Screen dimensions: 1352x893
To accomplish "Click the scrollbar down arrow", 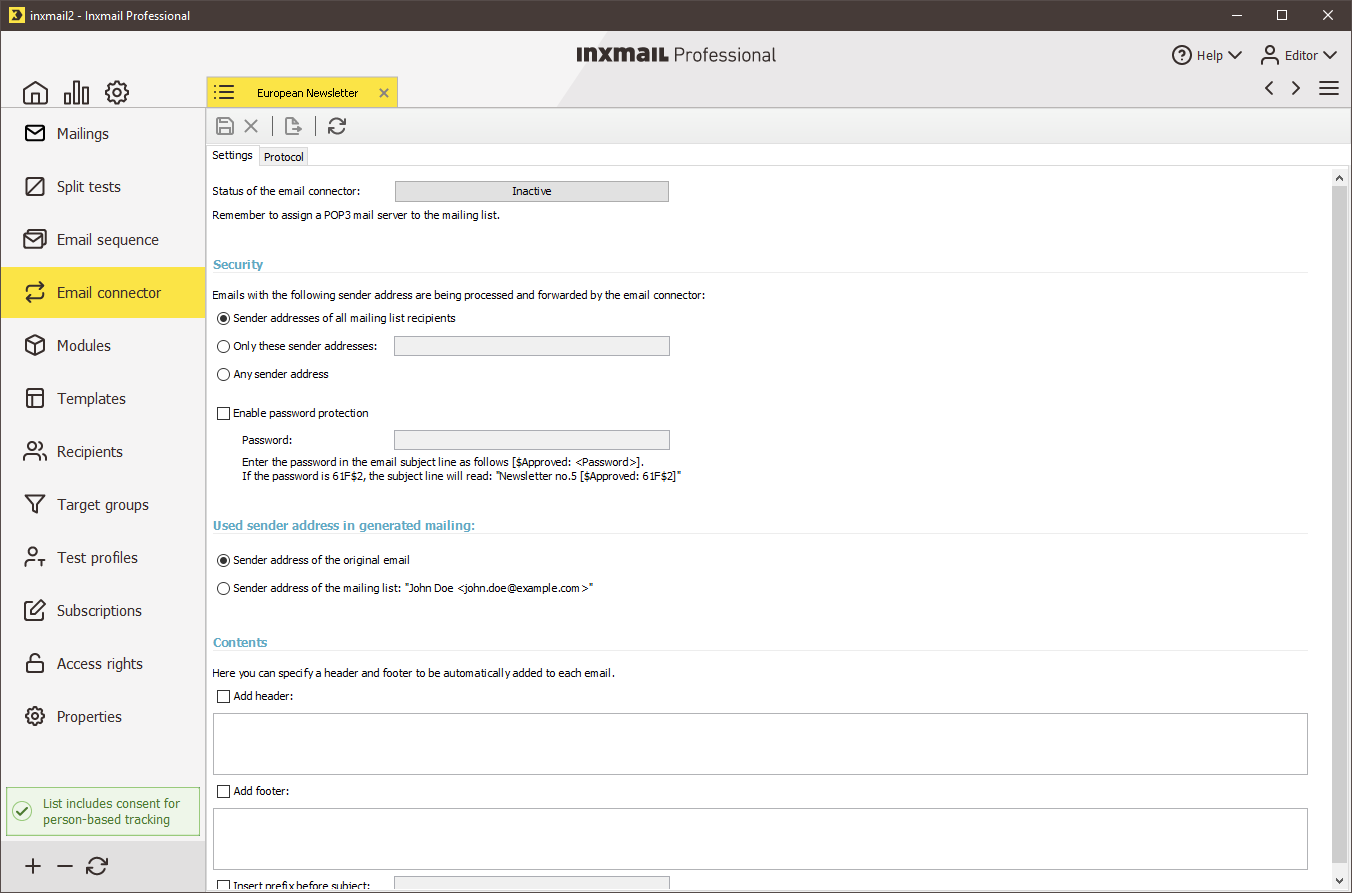I will coord(1340,881).
